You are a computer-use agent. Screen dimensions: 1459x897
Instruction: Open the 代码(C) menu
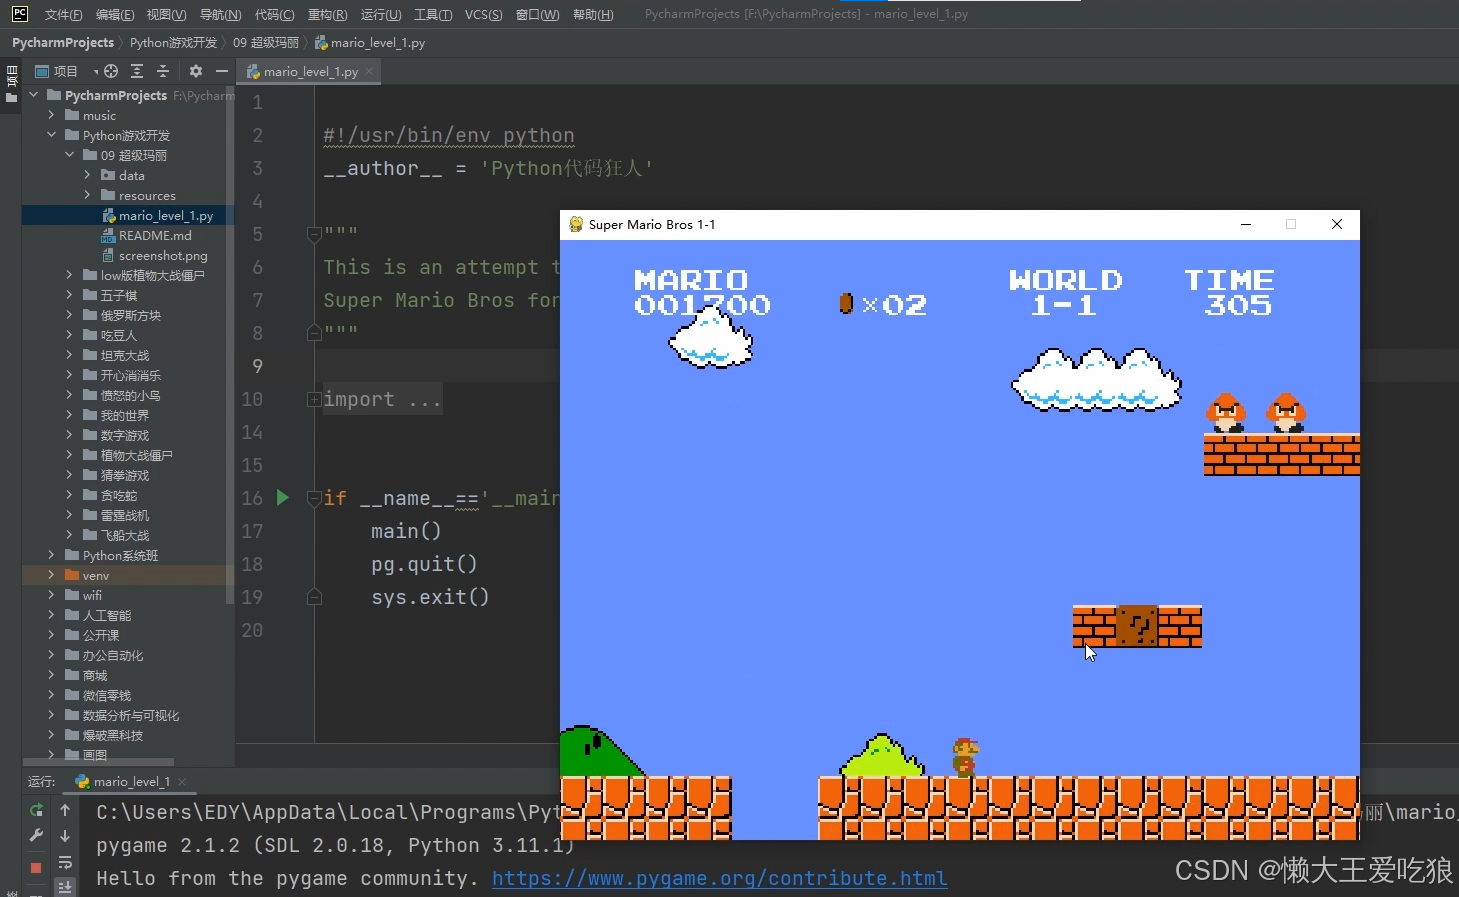[x=274, y=14]
